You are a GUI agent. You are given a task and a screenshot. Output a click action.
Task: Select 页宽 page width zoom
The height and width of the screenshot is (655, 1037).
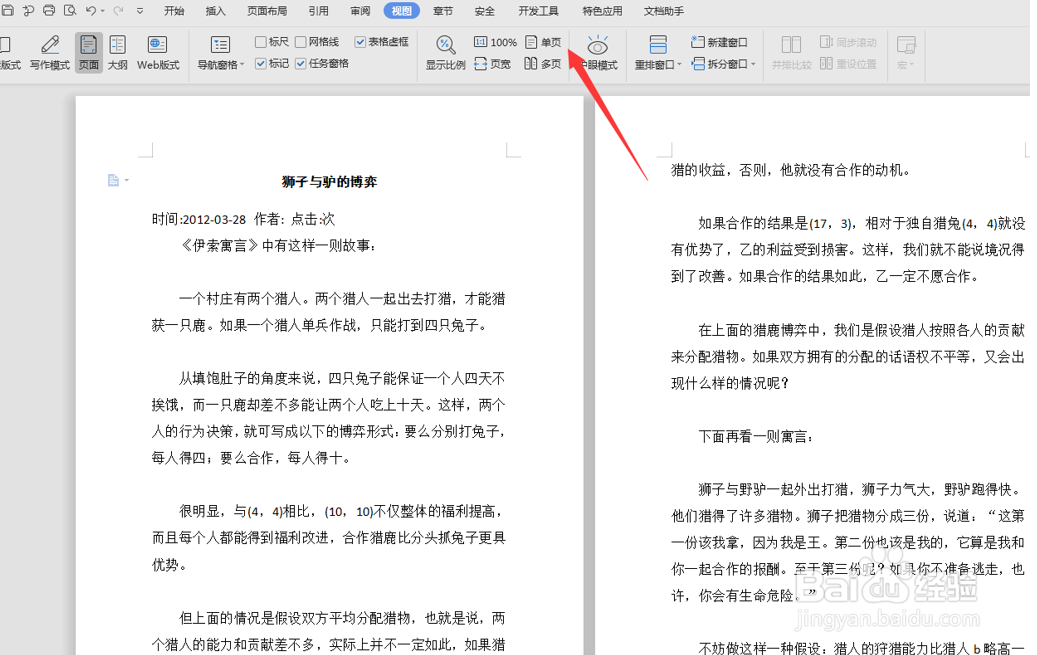[492, 64]
